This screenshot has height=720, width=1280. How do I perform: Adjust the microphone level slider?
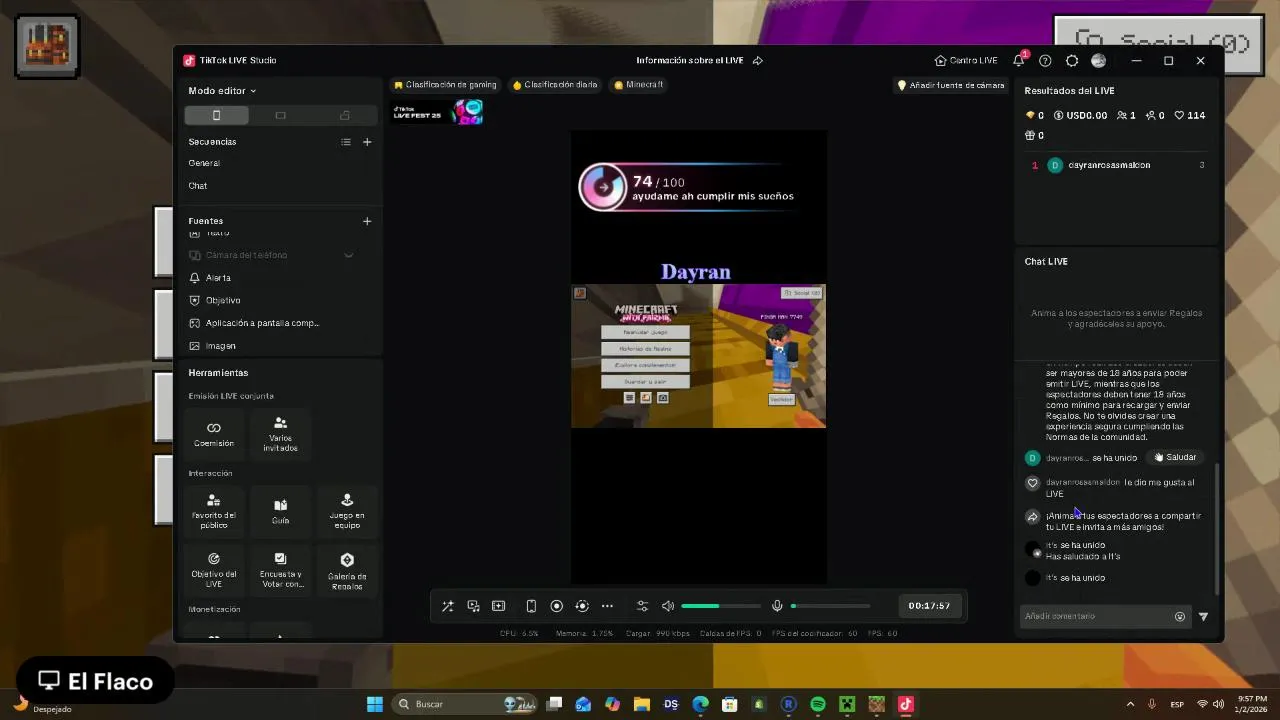point(830,606)
